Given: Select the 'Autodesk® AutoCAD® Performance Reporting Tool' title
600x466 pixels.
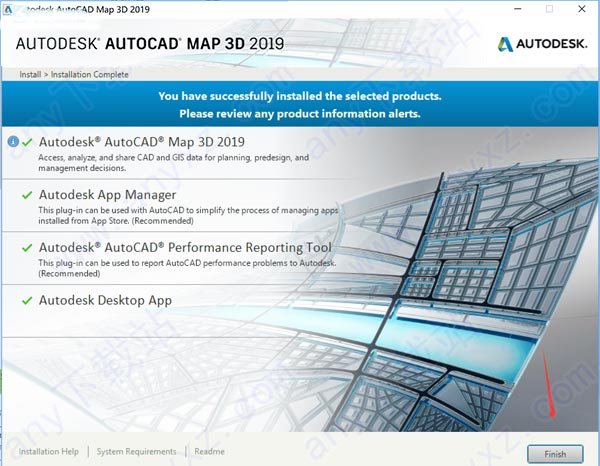Looking at the screenshot, I should [185, 248].
